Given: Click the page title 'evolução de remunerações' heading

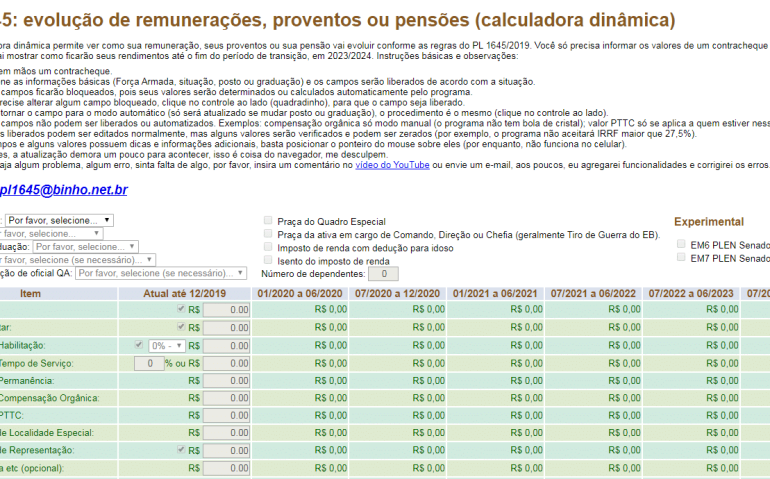Looking at the screenshot, I should [x=337, y=20].
